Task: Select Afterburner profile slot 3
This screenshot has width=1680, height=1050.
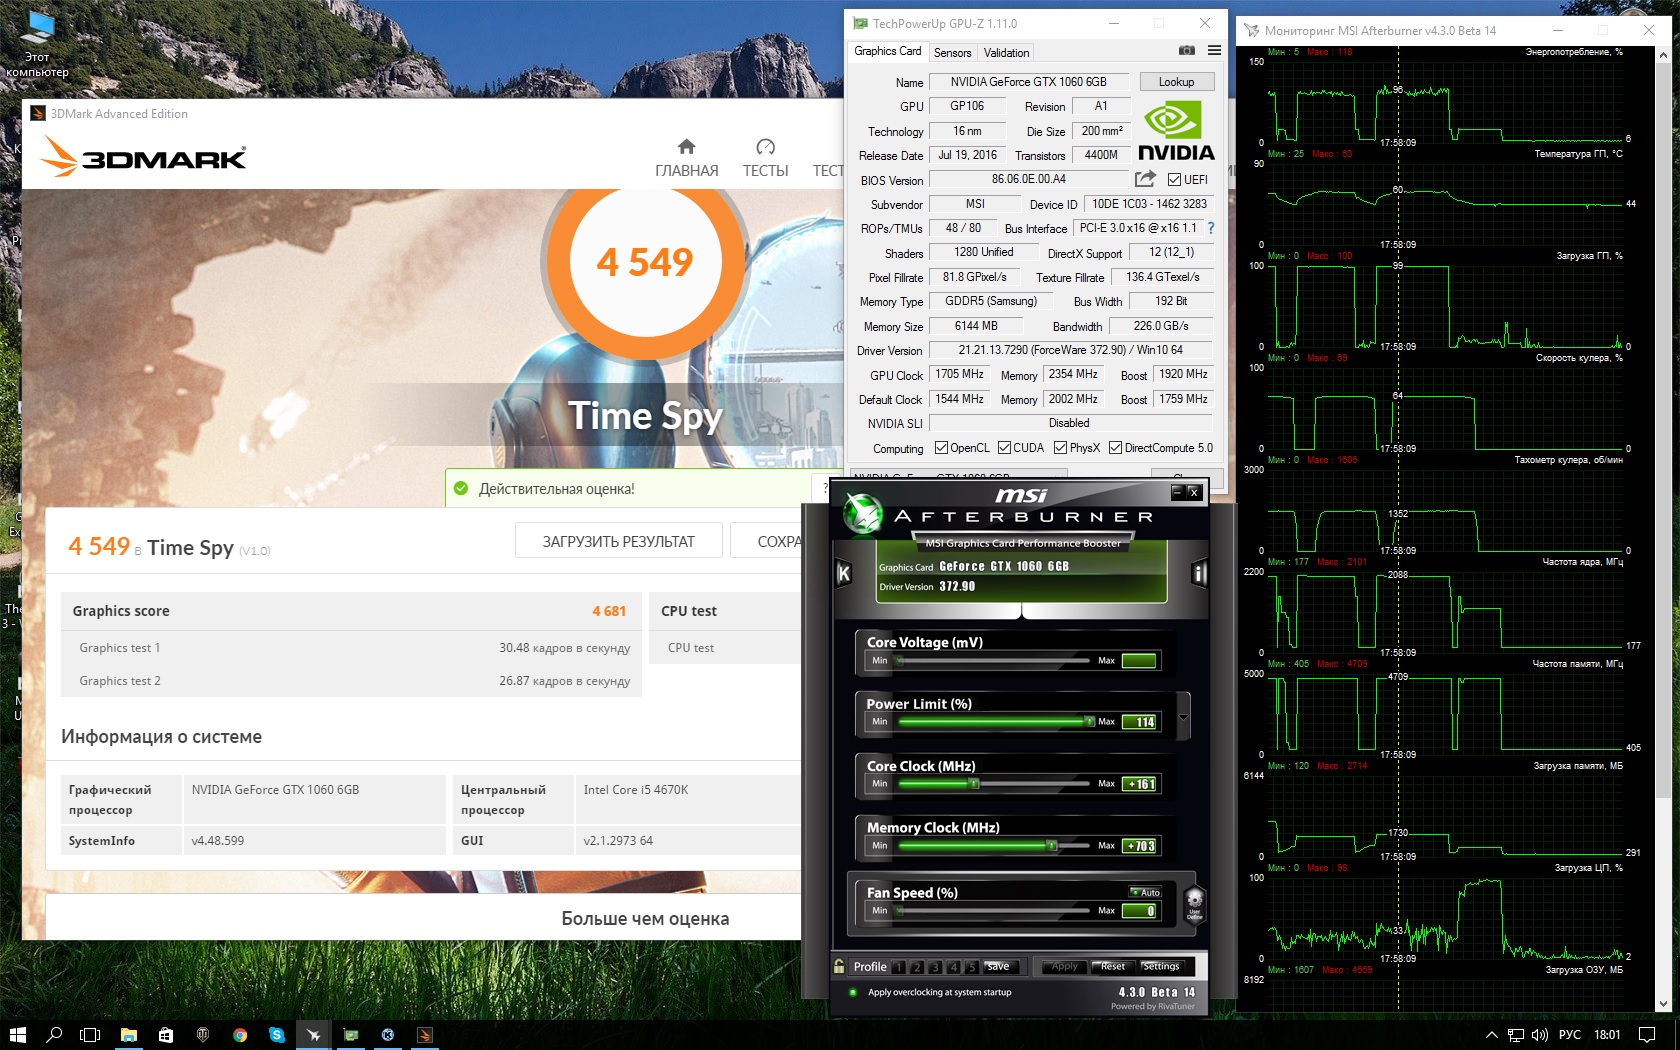Action: click(935, 967)
